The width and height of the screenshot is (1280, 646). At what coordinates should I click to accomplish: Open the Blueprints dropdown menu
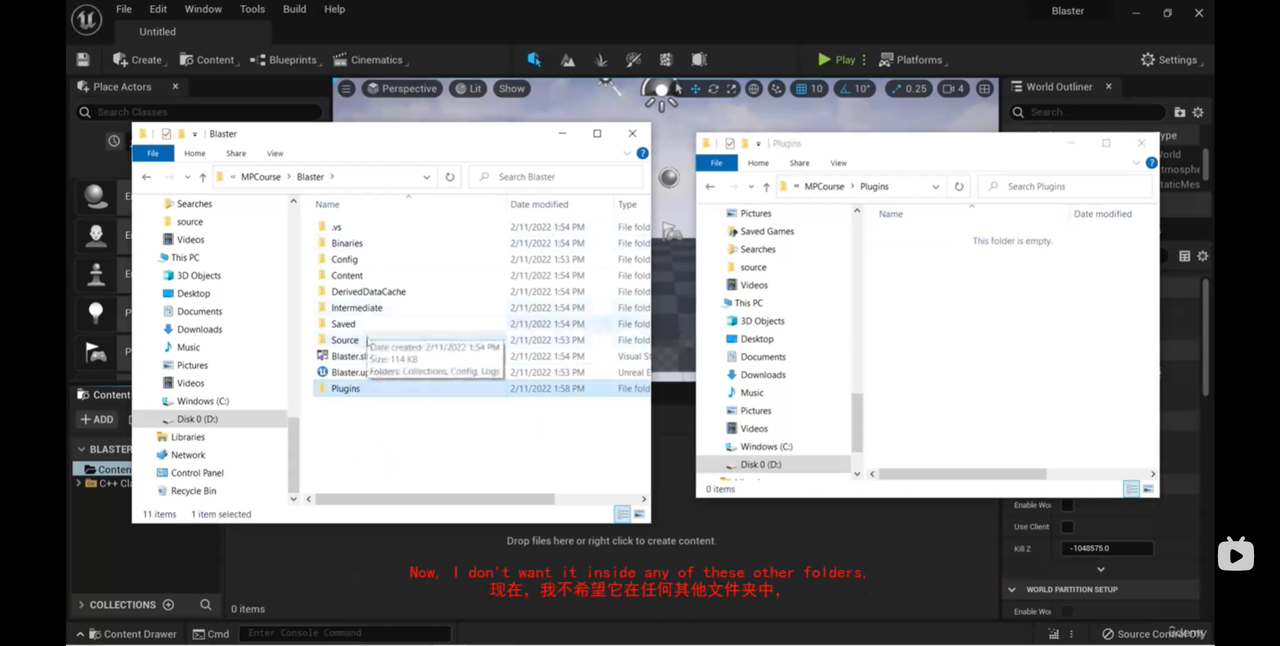284,60
